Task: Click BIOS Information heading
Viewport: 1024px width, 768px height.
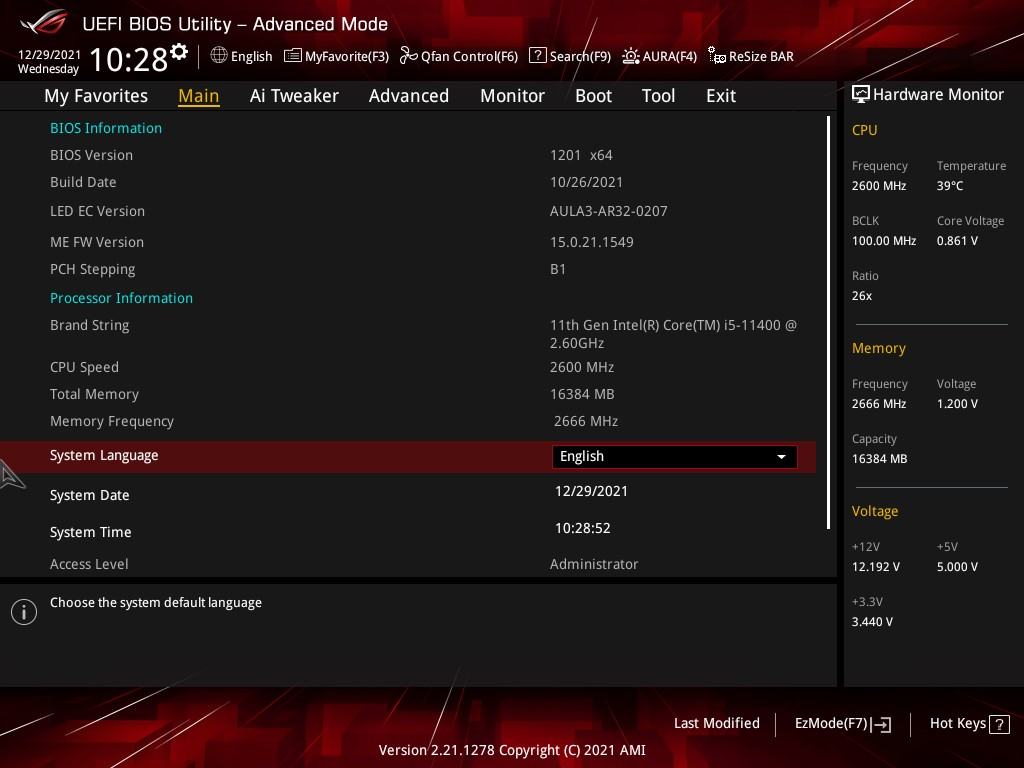Action: coord(106,128)
